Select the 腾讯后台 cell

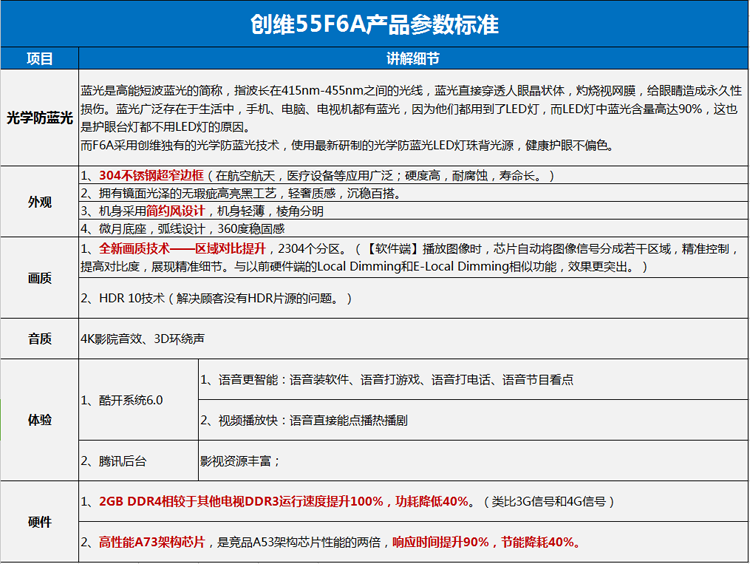pyautogui.click(x=138, y=461)
